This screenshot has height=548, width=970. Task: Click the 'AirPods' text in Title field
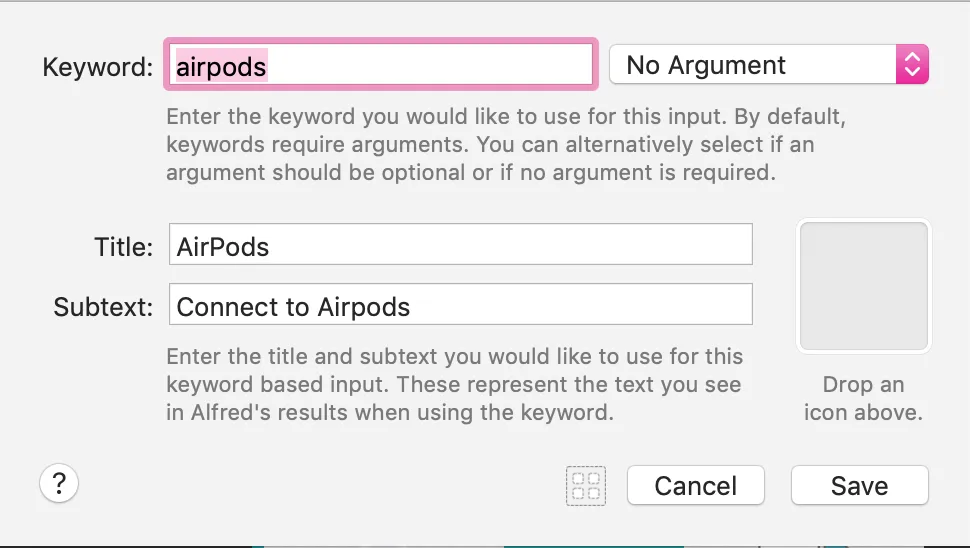click(x=223, y=246)
